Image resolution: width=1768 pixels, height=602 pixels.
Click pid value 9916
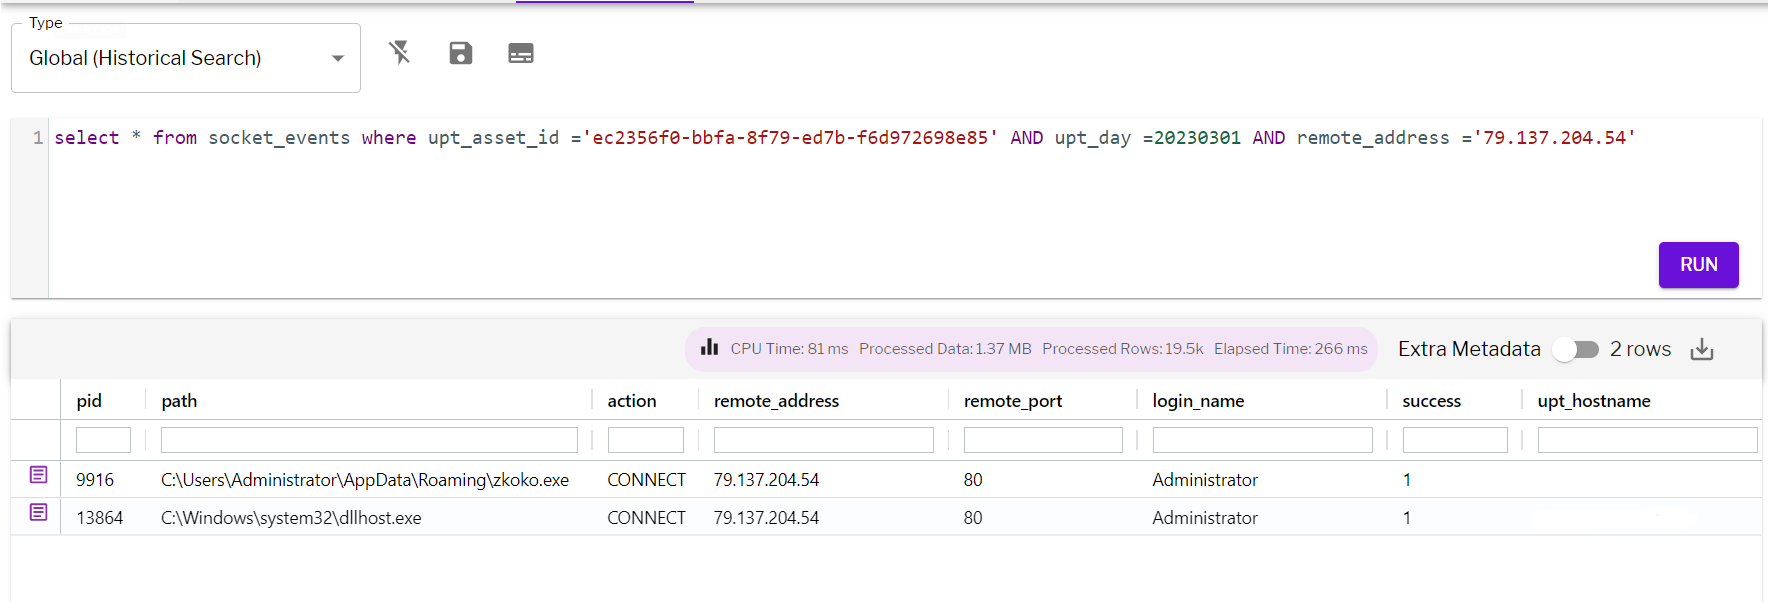click(95, 480)
